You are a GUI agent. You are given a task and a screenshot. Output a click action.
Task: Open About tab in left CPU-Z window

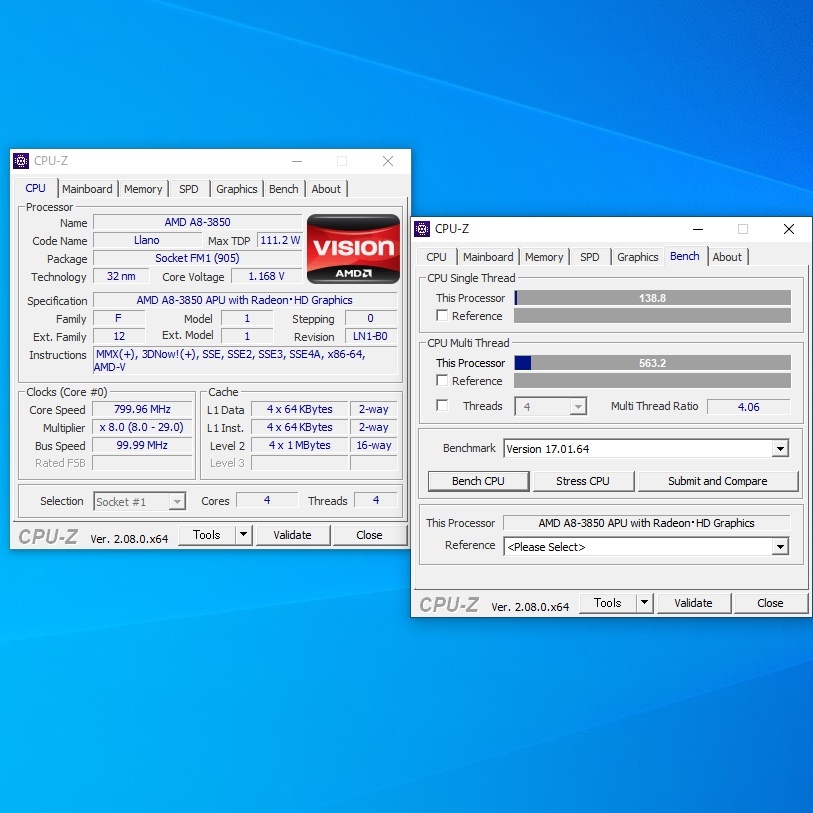(x=326, y=189)
